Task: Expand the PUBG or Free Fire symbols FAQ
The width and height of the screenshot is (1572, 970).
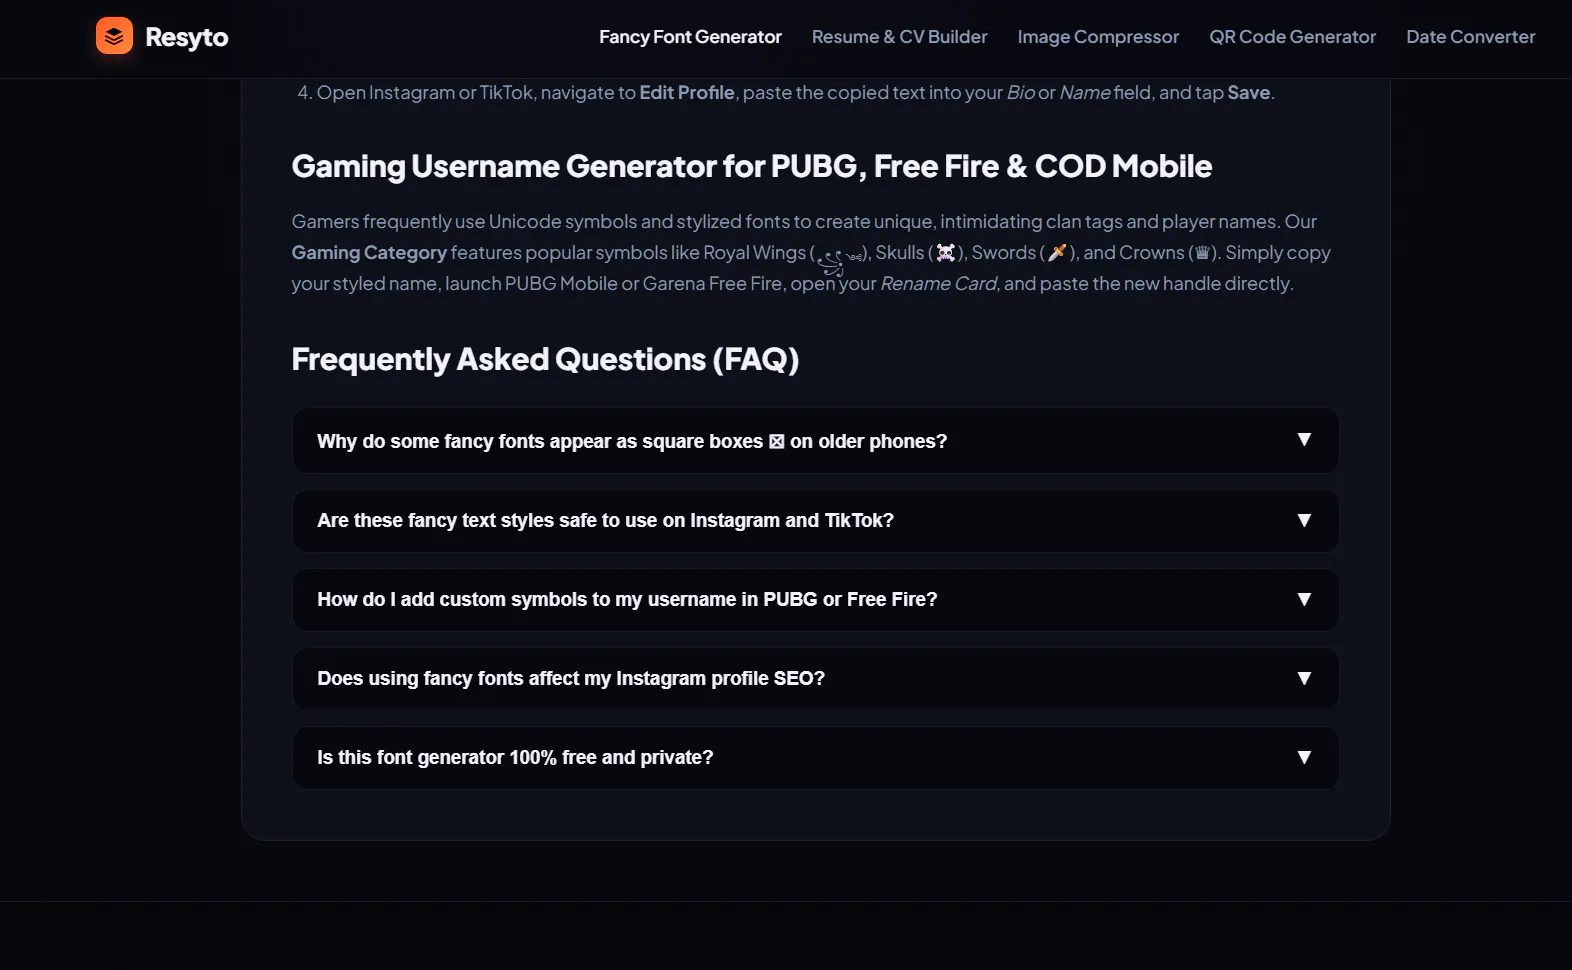Action: pos(815,599)
